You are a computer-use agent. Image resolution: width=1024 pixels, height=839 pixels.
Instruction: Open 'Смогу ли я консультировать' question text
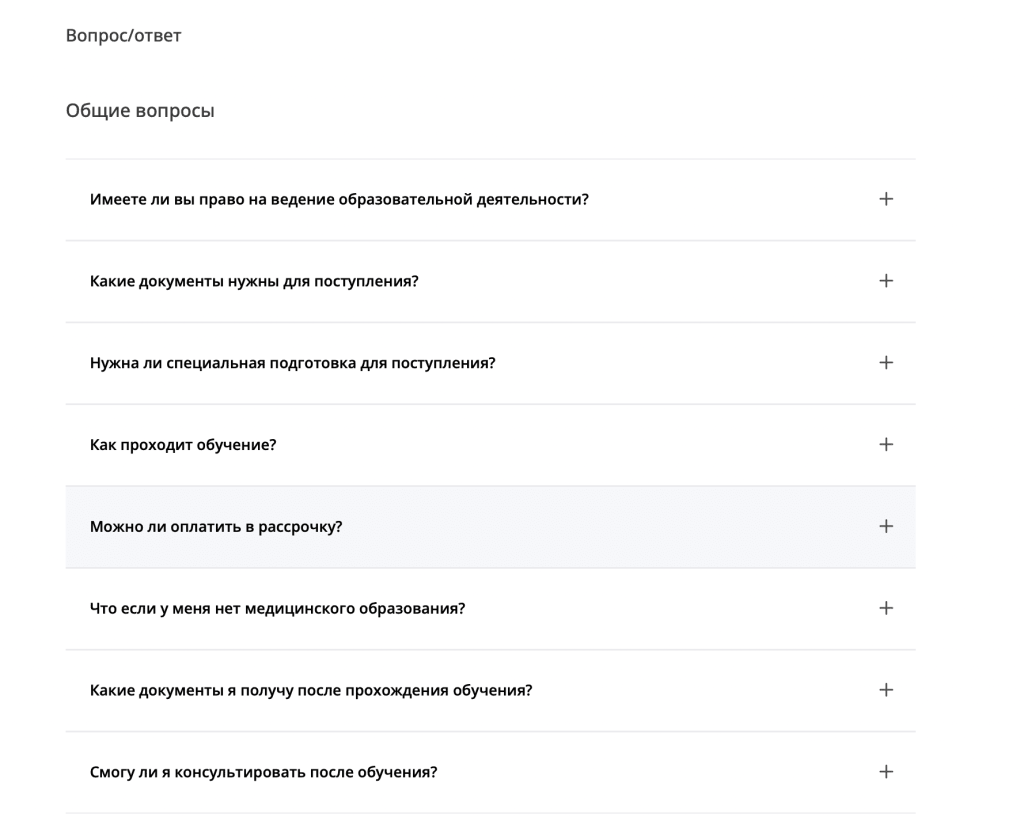tap(263, 773)
